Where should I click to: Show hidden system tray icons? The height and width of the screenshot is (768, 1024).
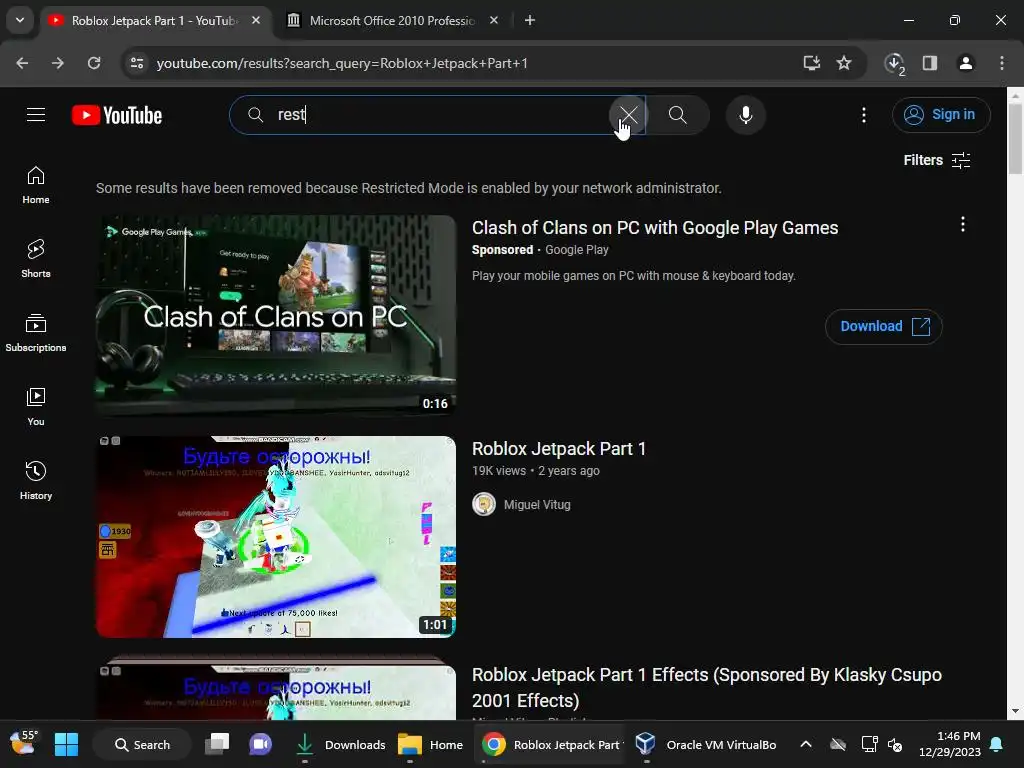(x=805, y=744)
